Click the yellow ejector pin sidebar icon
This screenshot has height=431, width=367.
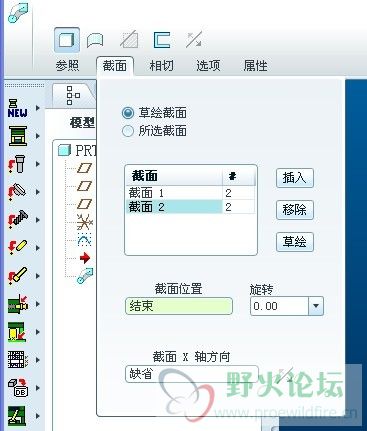pos(18,276)
